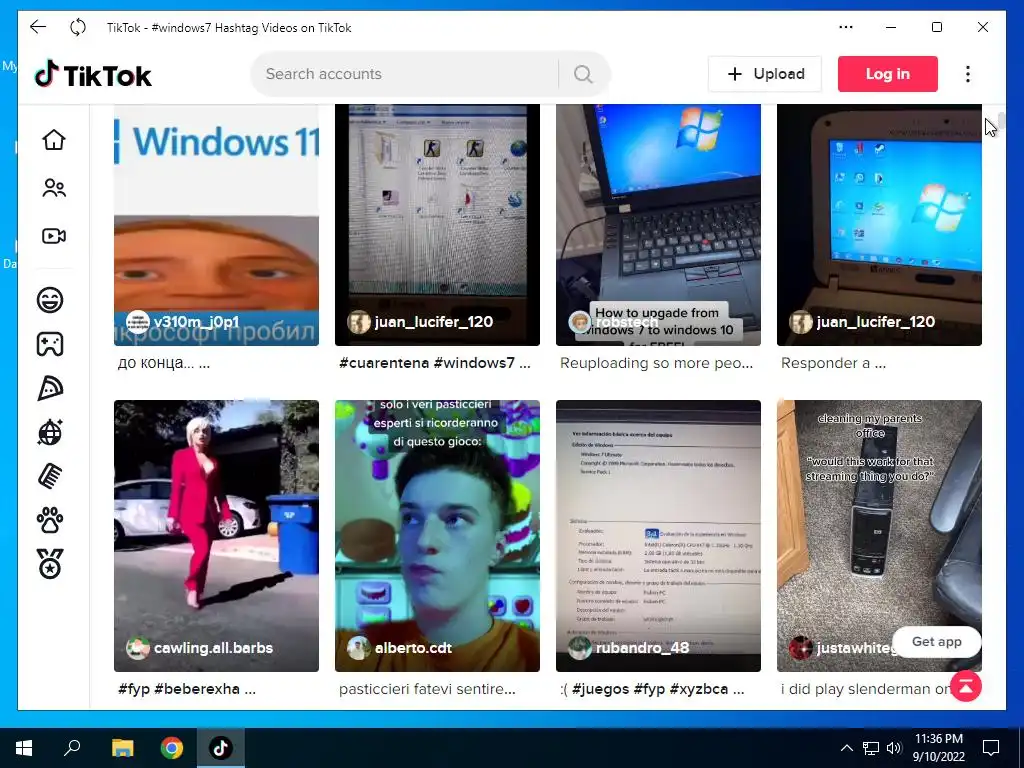Open the taskbar clock showing 11:36 PM
Image resolution: width=1024 pixels, height=768 pixels.
938,748
